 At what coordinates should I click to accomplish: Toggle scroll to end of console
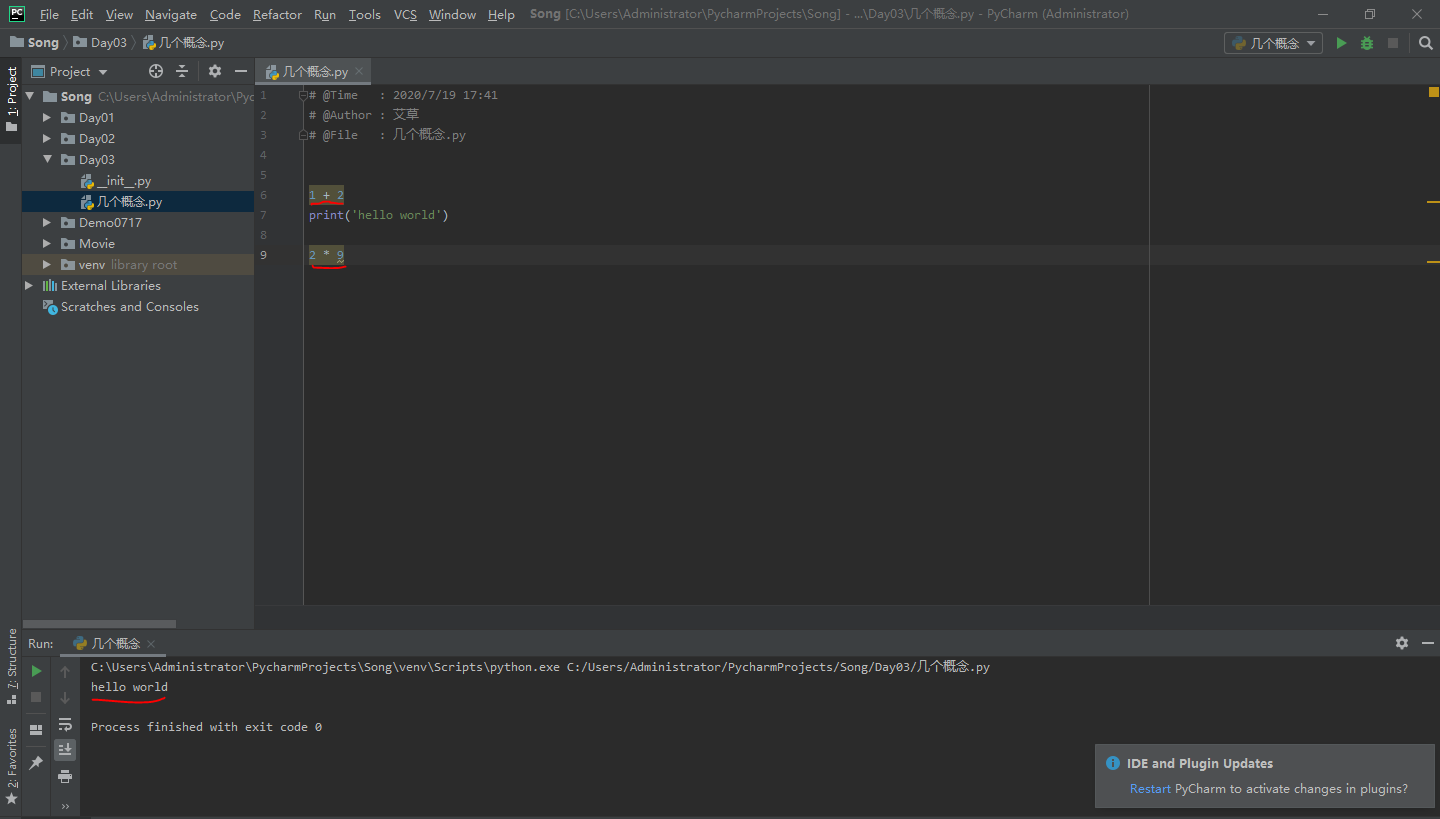click(65, 749)
